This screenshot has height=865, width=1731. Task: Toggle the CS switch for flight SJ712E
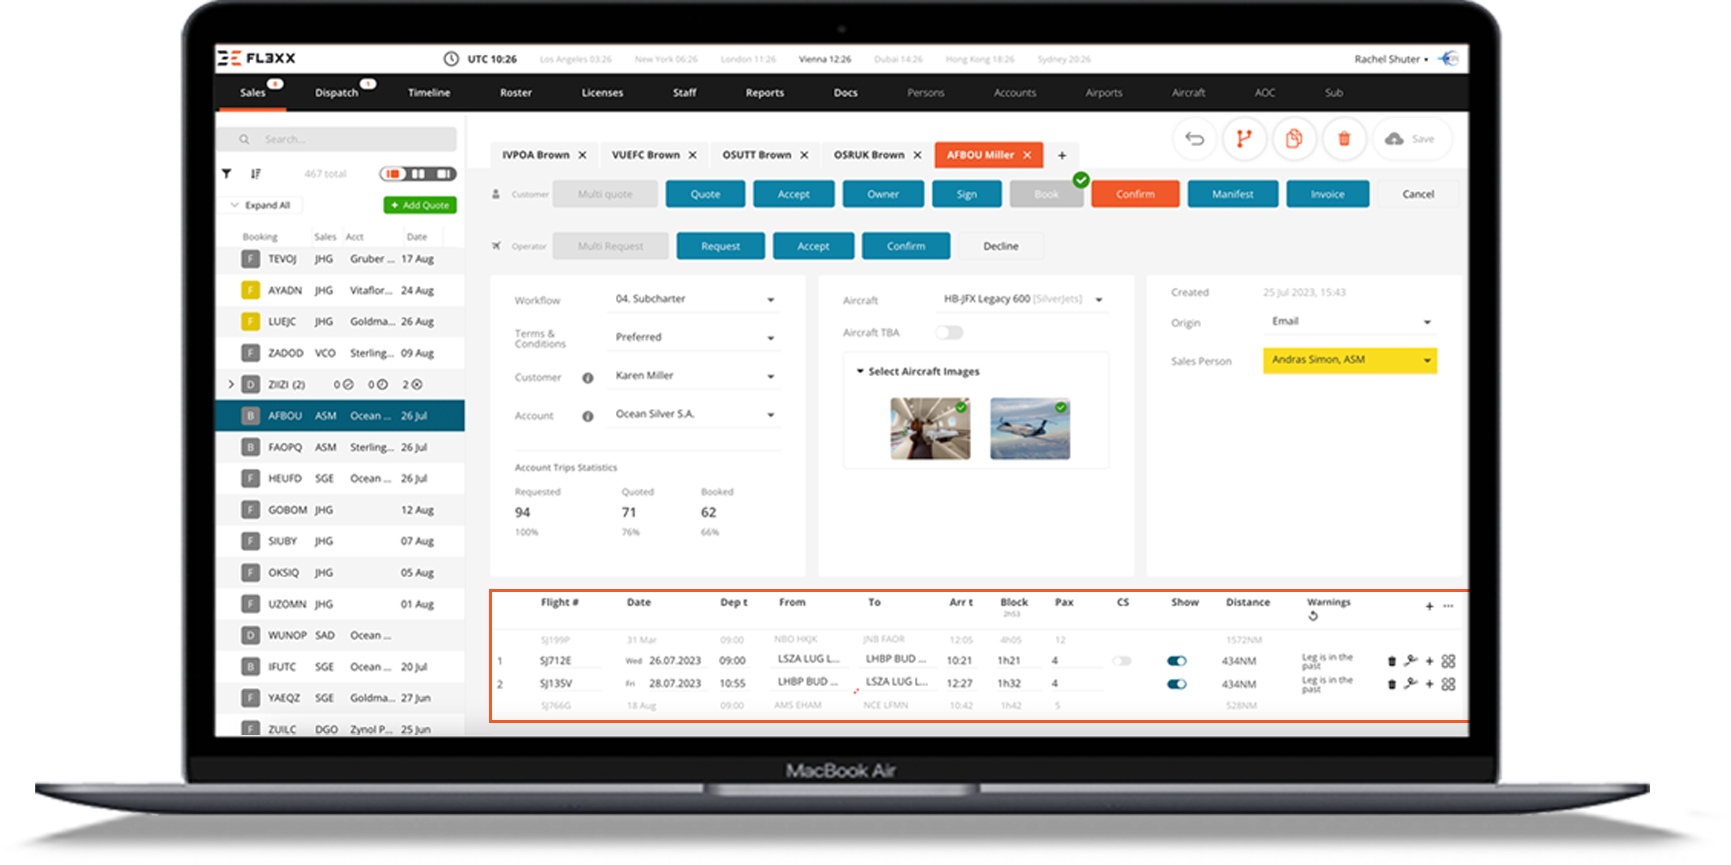[x=1122, y=661]
